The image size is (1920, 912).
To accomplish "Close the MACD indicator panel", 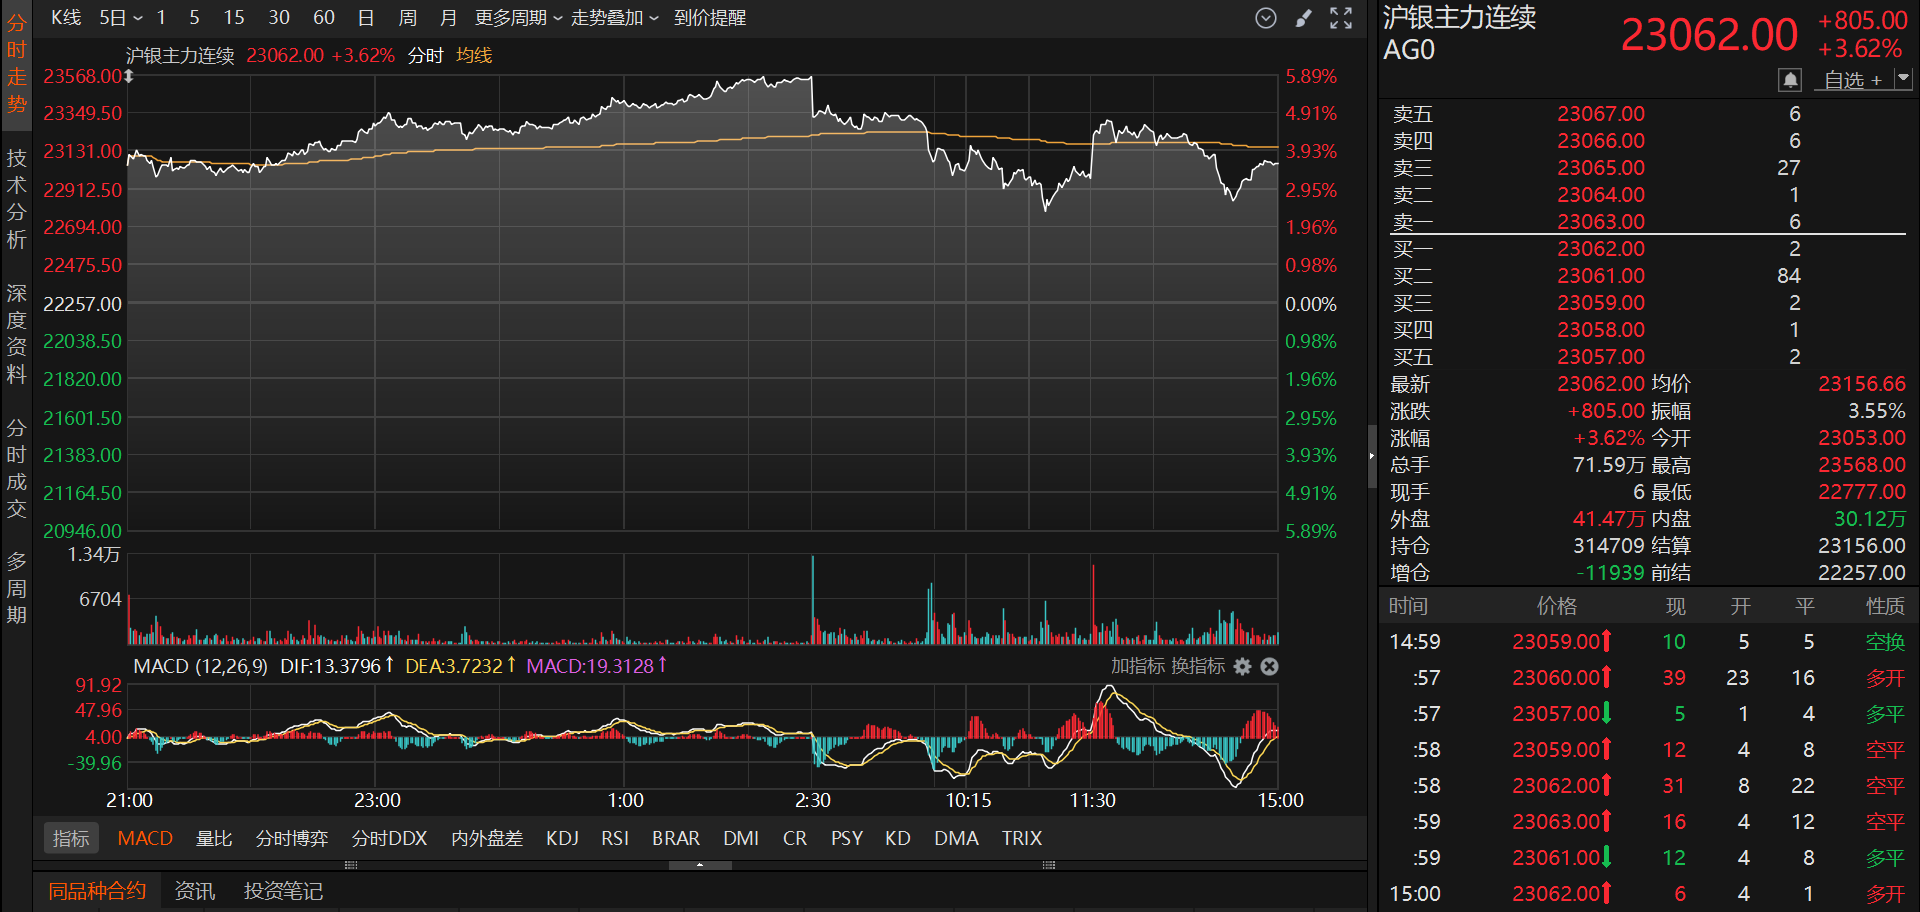I will coord(1269,666).
